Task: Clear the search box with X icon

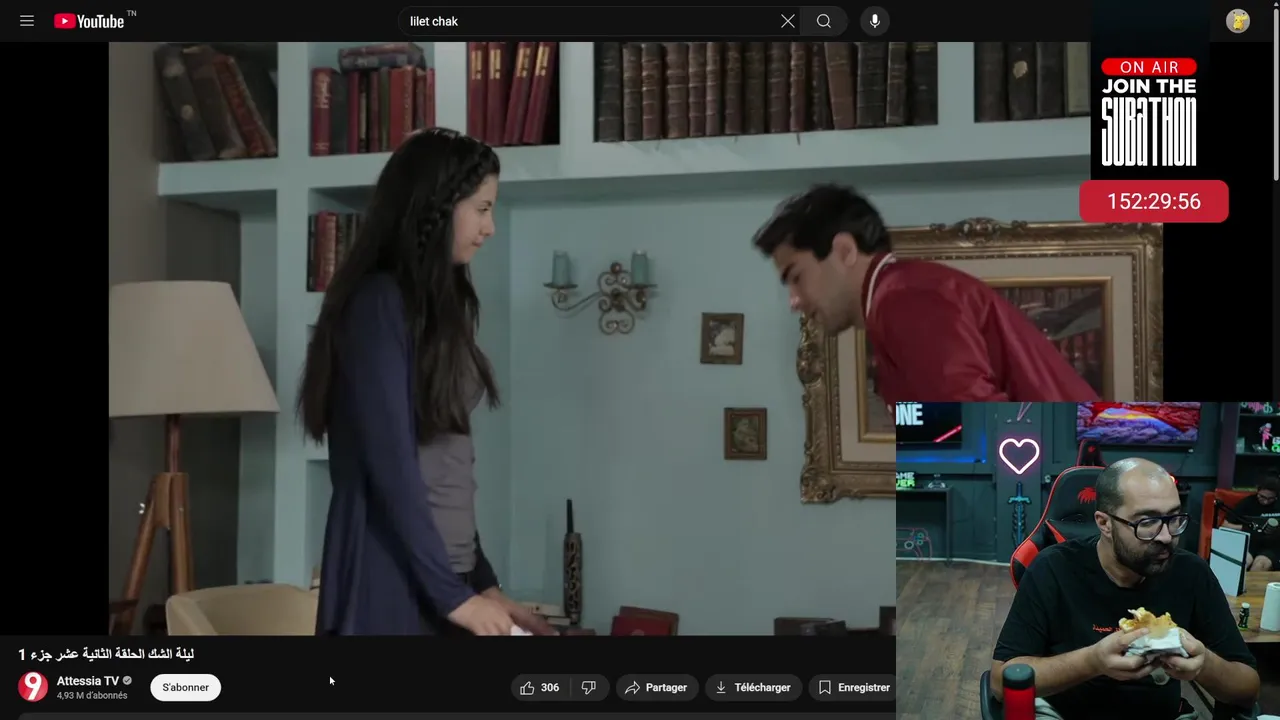Action: (x=788, y=21)
